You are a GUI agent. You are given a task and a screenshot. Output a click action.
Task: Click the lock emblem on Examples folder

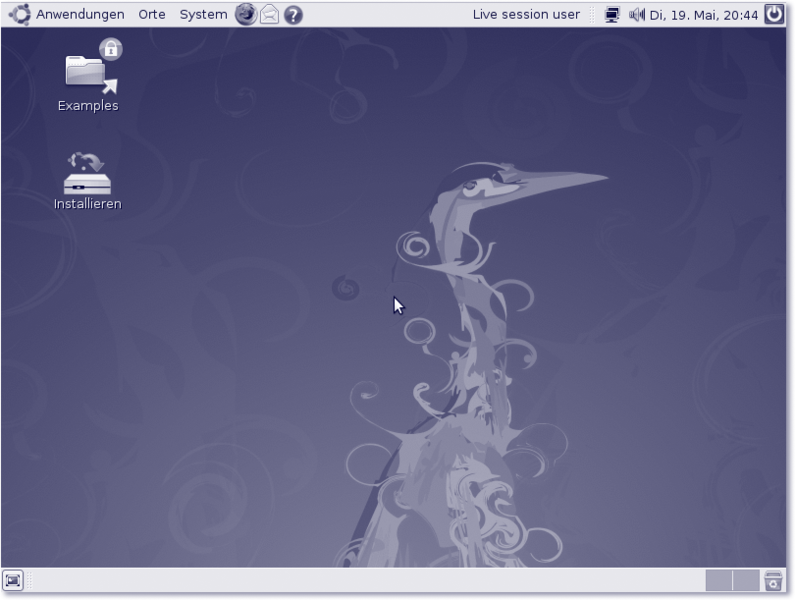click(110, 48)
